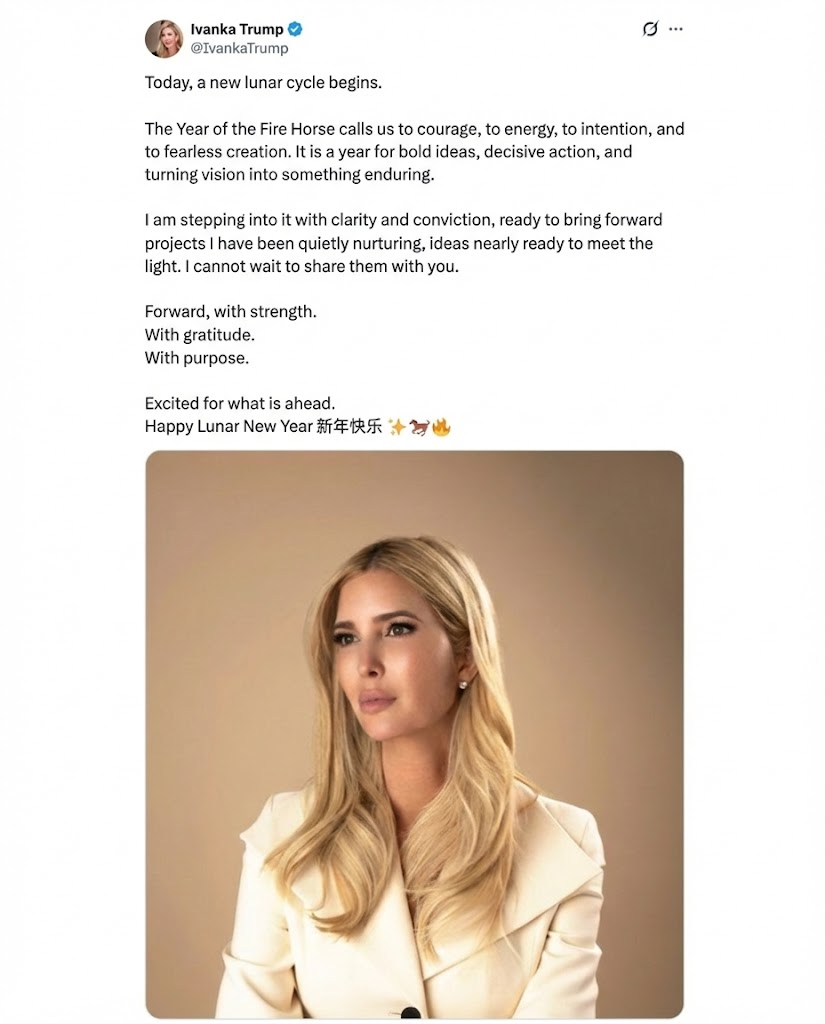The height and width of the screenshot is (1024, 825).
Task: Click the fire emoji in the post
Action: tap(442, 427)
